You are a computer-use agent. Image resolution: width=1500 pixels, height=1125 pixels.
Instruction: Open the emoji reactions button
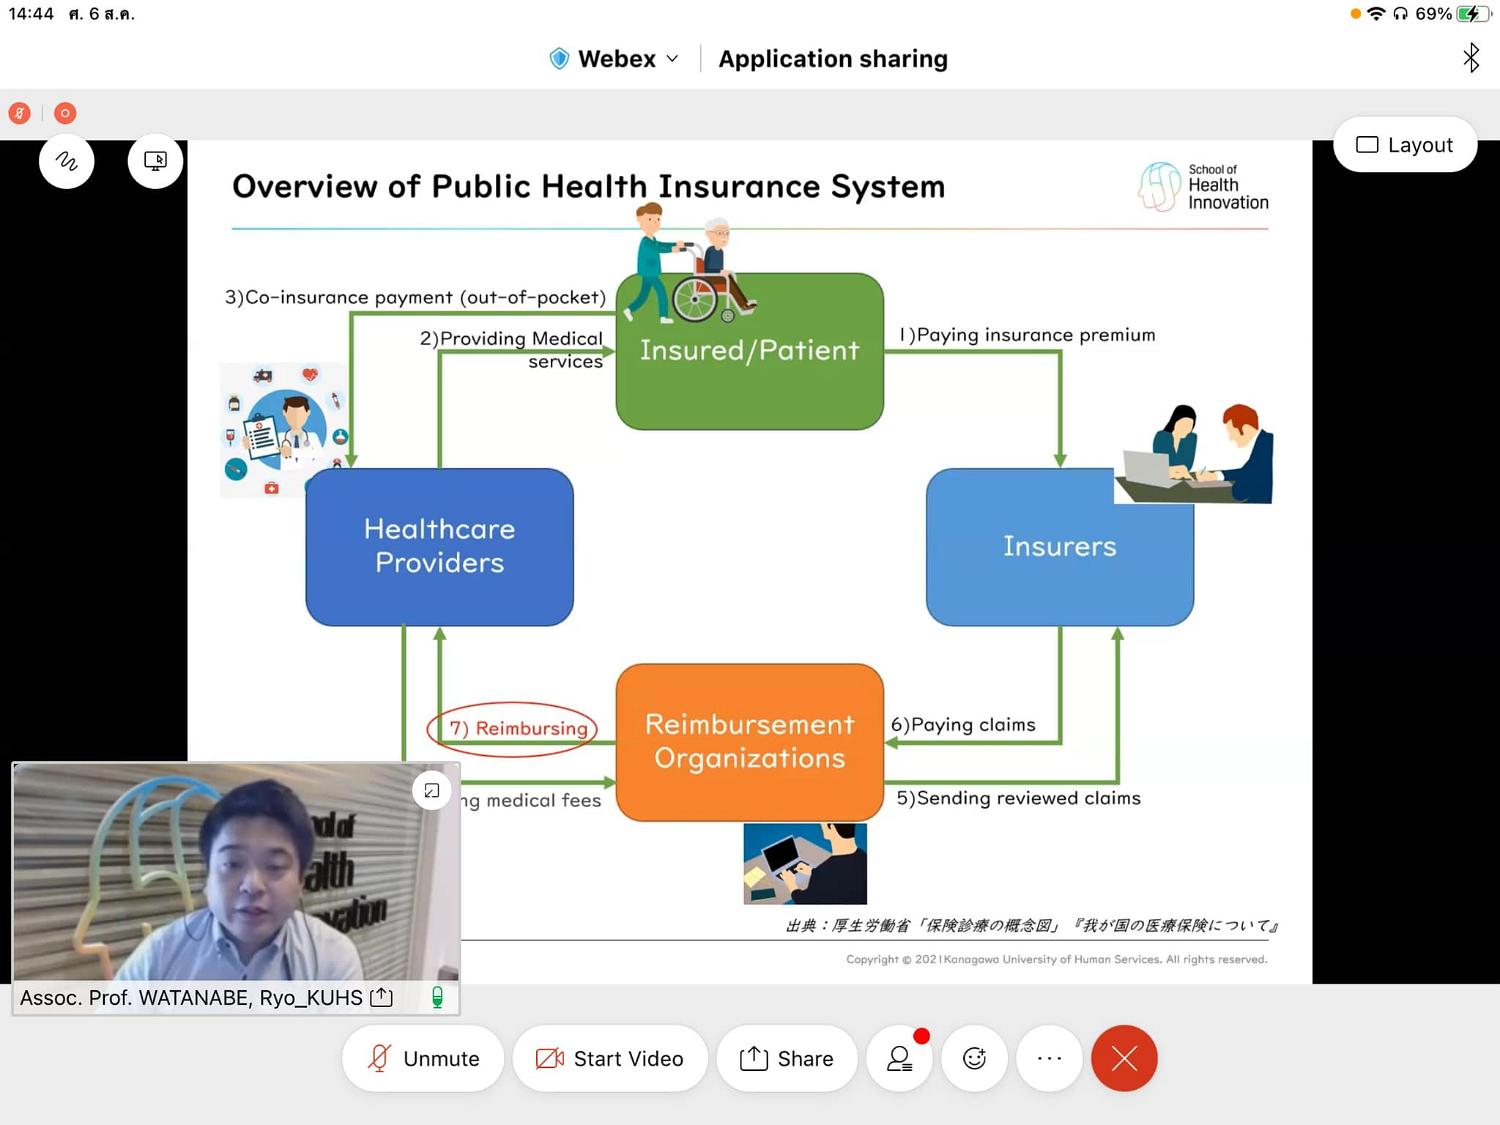click(974, 1058)
